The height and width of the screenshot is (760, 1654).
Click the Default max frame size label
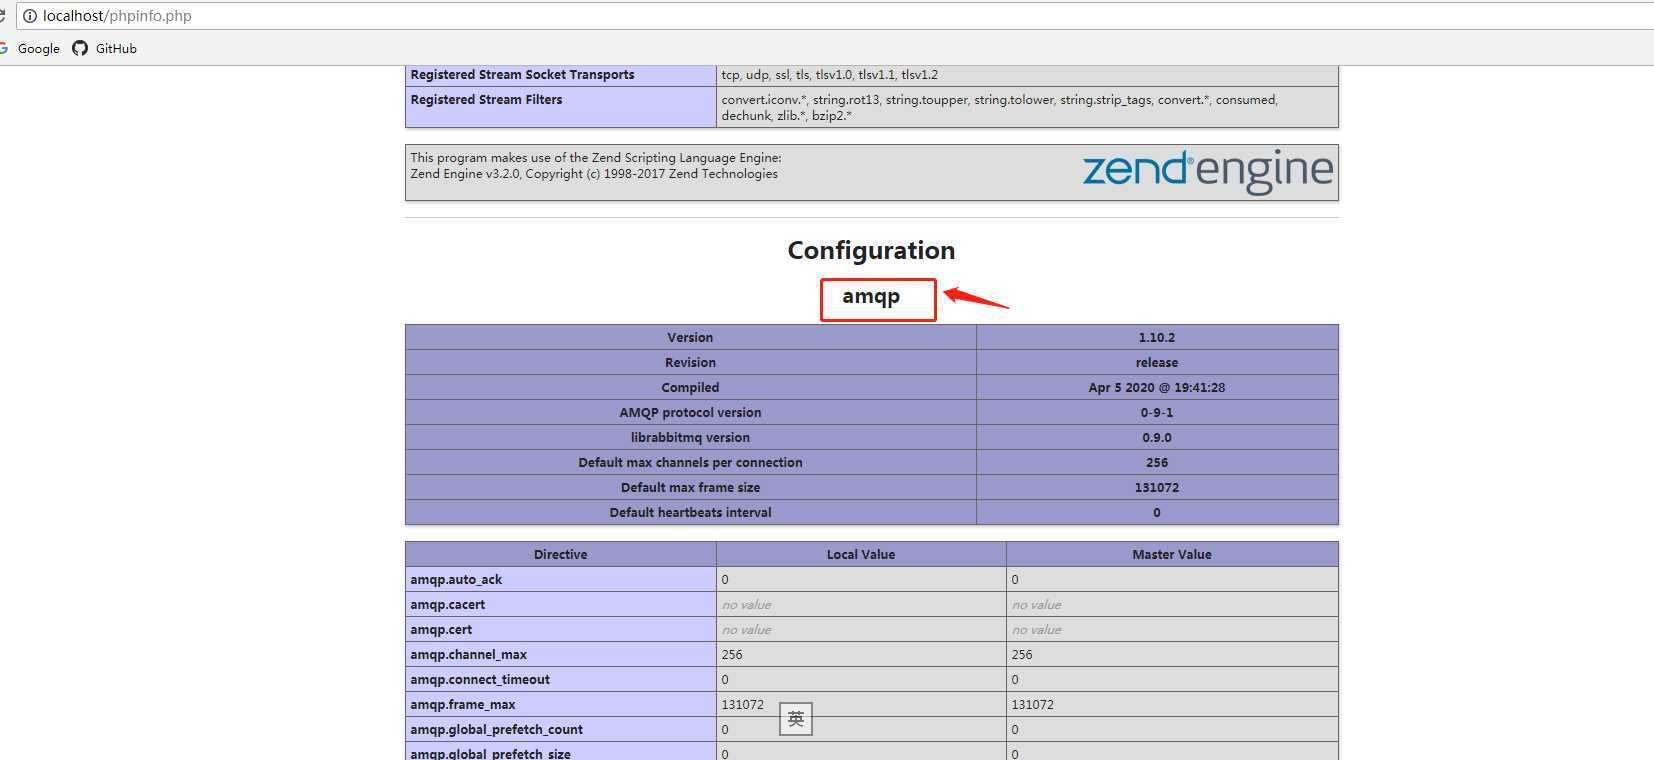tap(690, 487)
